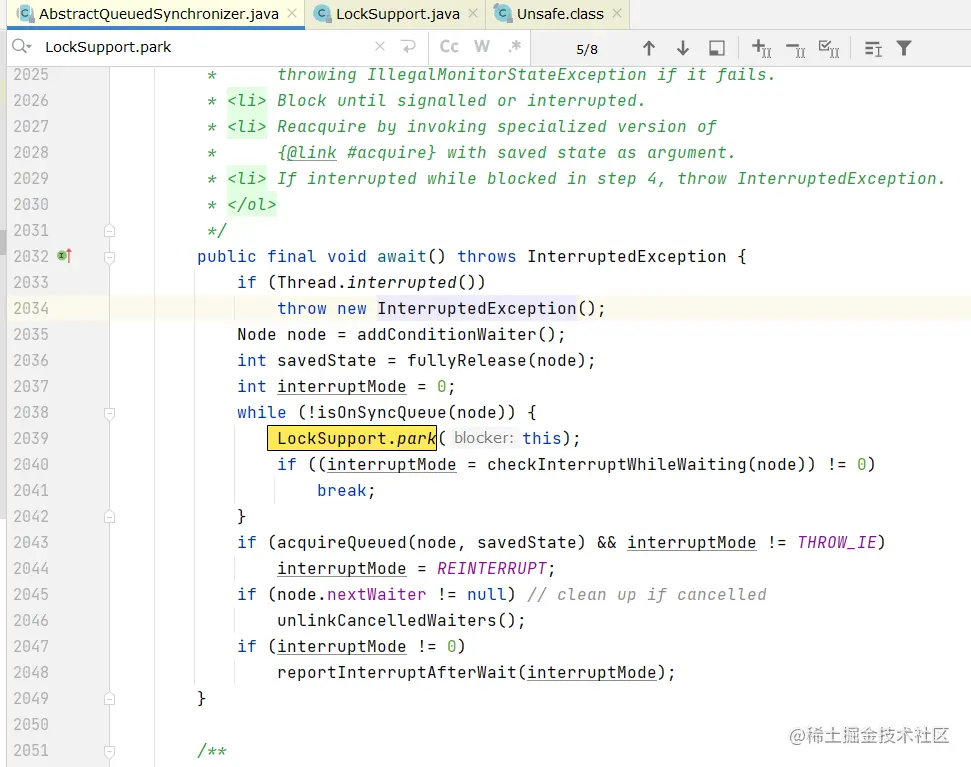Screen dimensions: 971x767
Task: Click reportInterruptAfterWait call
Action: (x=396, y=672)
